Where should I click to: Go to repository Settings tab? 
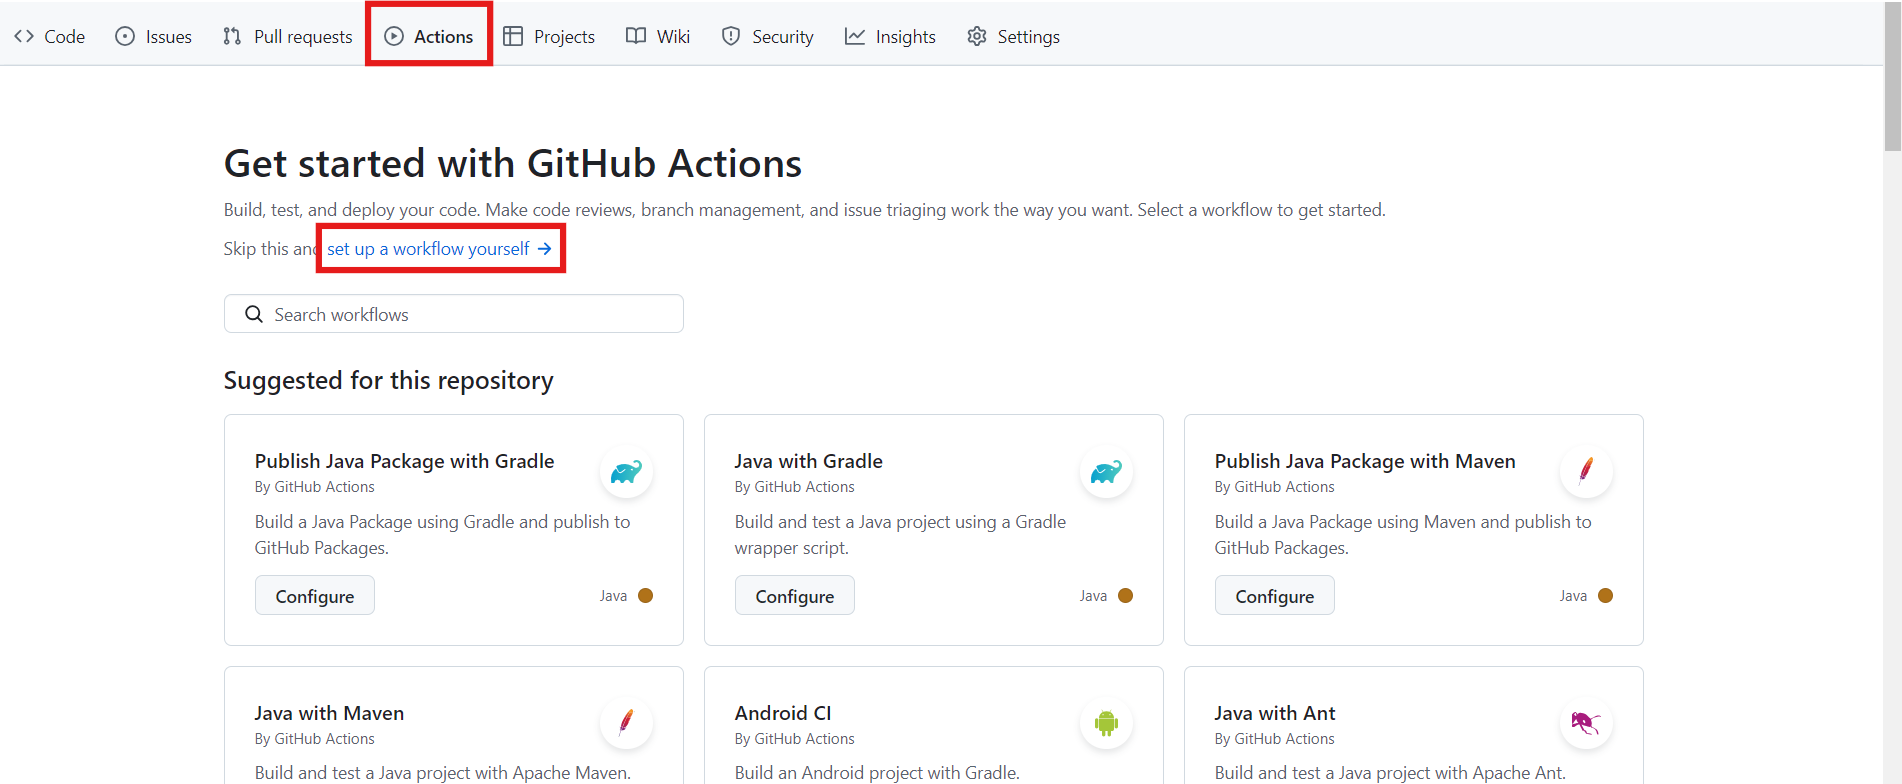pos(1014,36)
